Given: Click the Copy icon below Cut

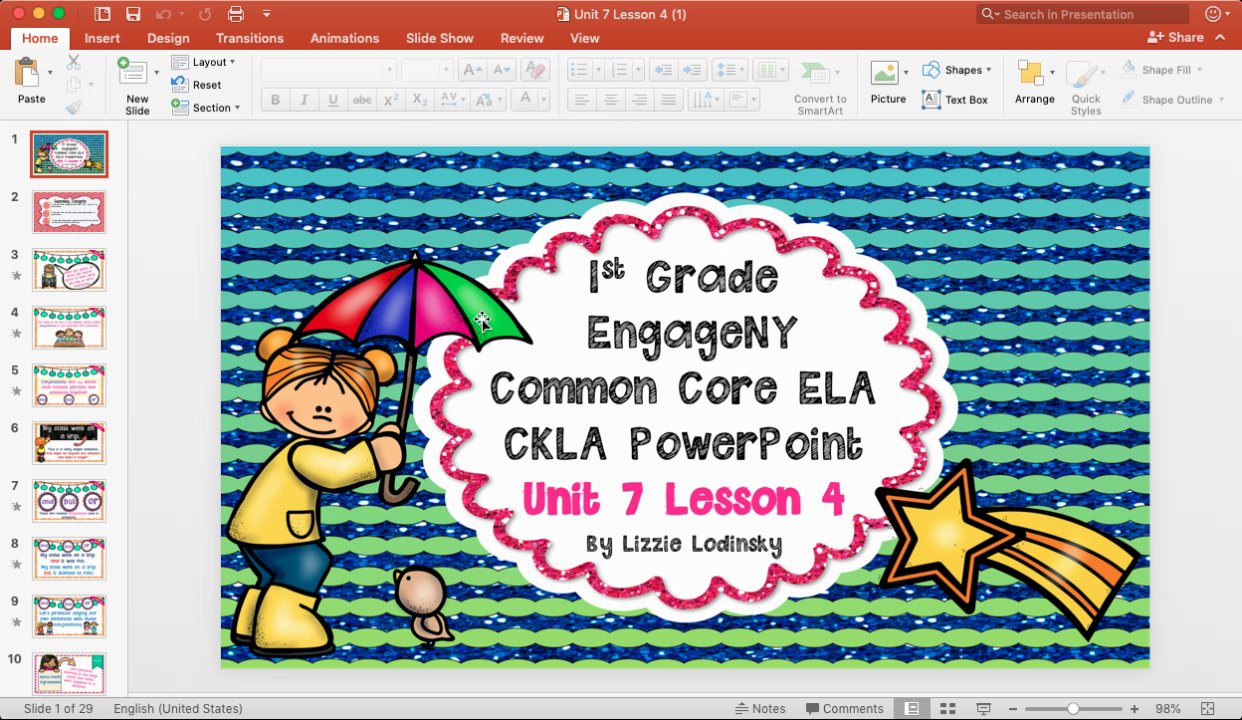Looking at the screenshot, I should (74, 85).
